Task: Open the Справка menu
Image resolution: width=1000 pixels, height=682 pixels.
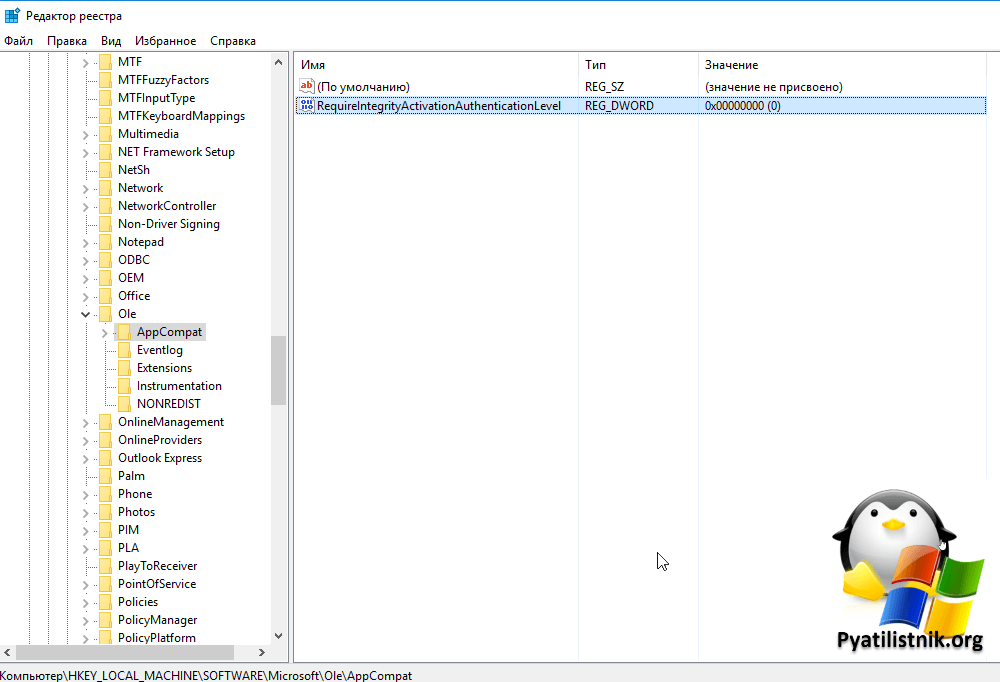Action: coord(233,41)
